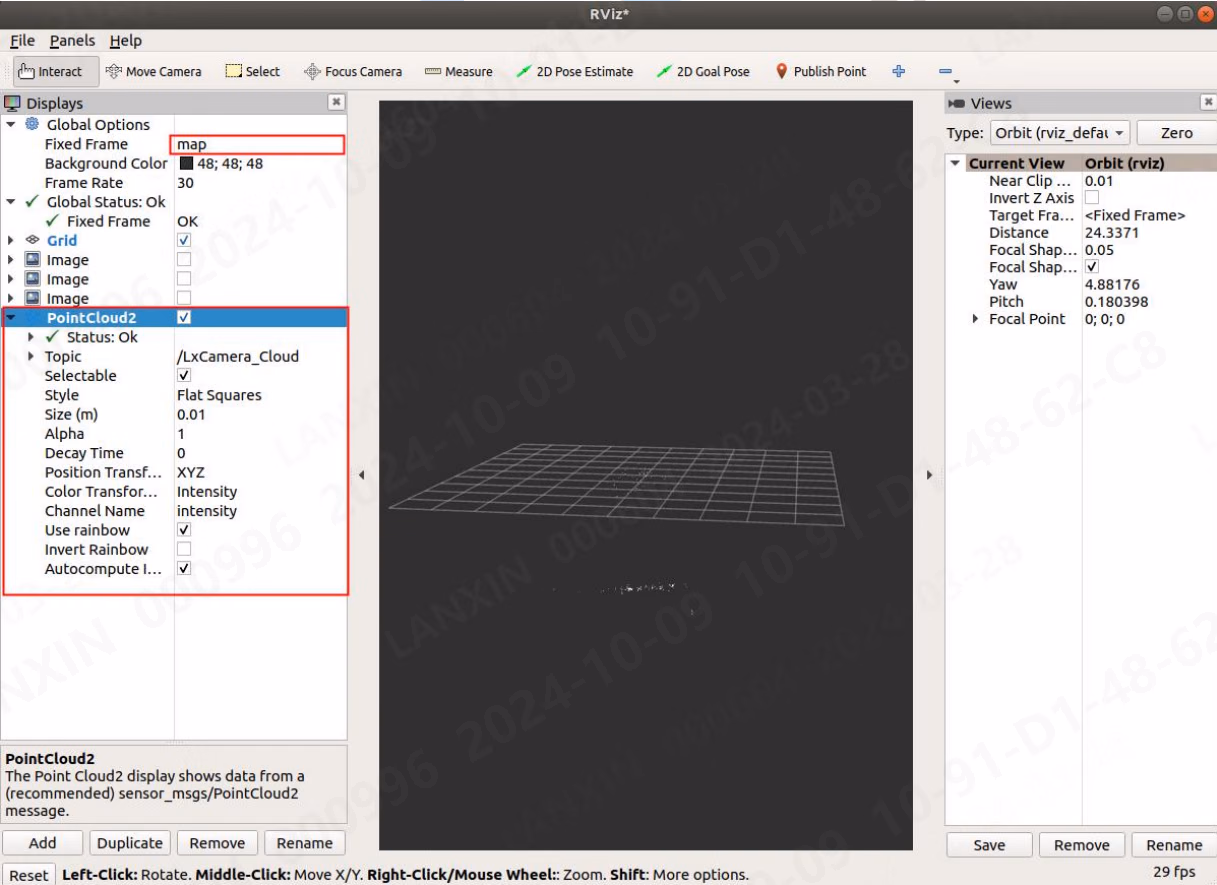The height and width of the screenshot is (885, 1217).
Task: Click Remove in the Displays panel
Action: (x=217, y=843)
